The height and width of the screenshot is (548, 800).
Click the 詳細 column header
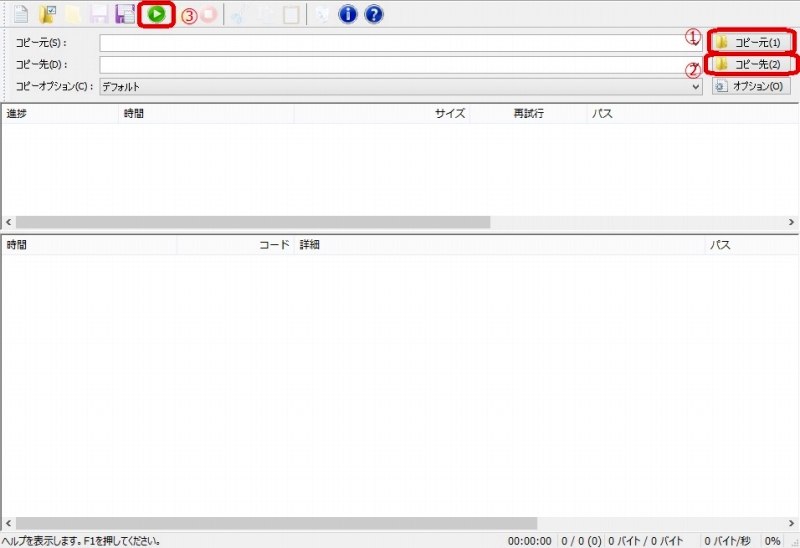pyautogui.click(x=500, y=245)
